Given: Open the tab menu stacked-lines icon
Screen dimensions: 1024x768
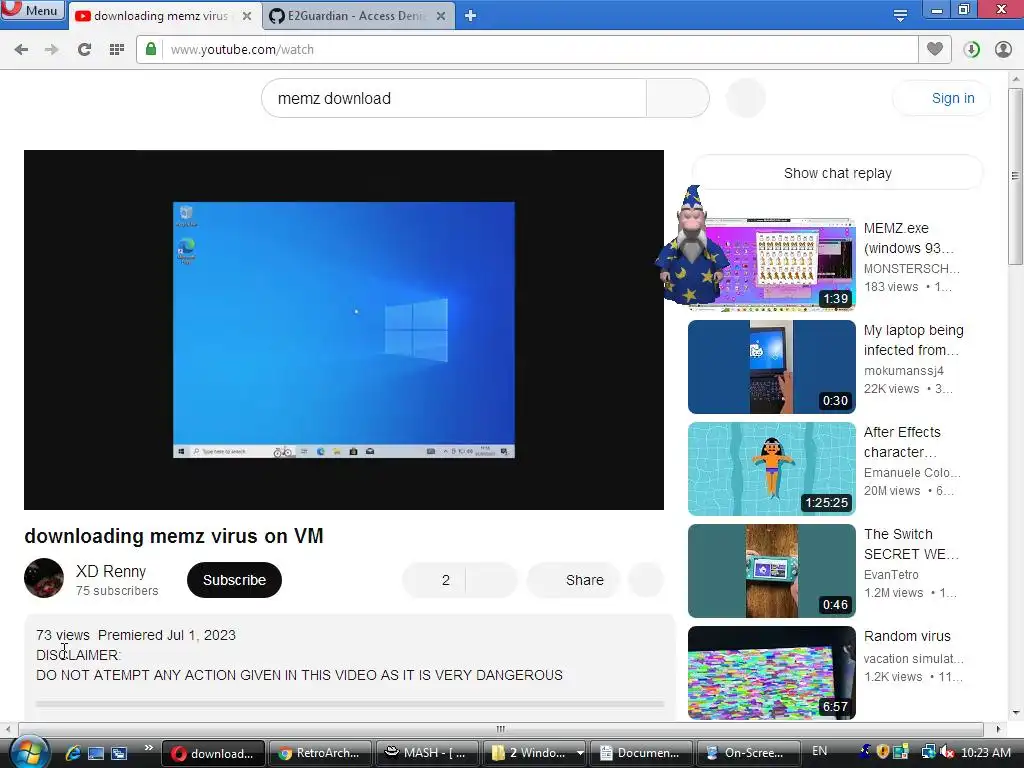Looking at the screenshot, I should coord(900,15).
